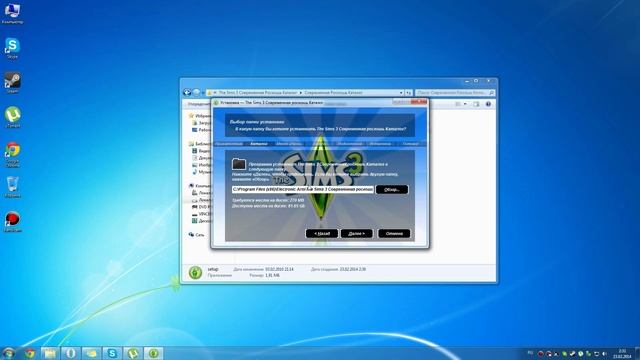Click the refresh button beside Explorer address bar
The image size is (640, 360).
point(409,93)
